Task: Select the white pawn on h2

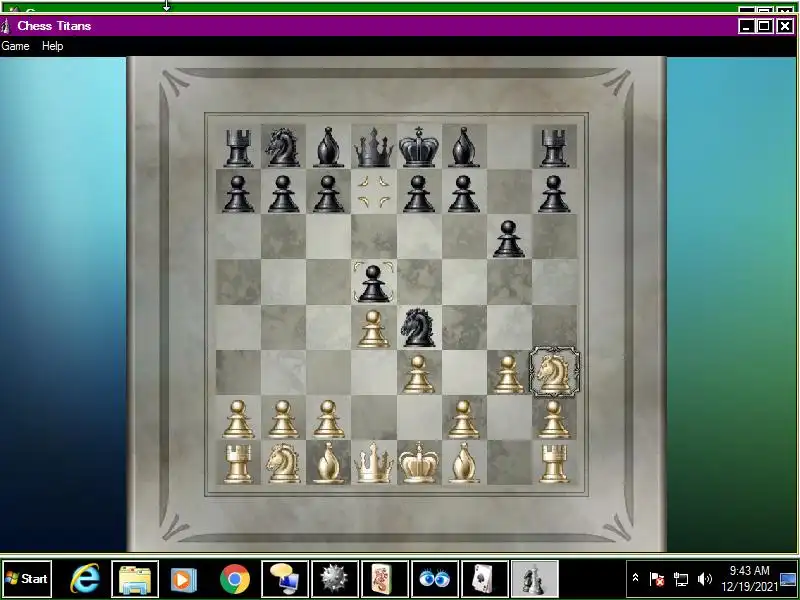Action: point(554,419)
